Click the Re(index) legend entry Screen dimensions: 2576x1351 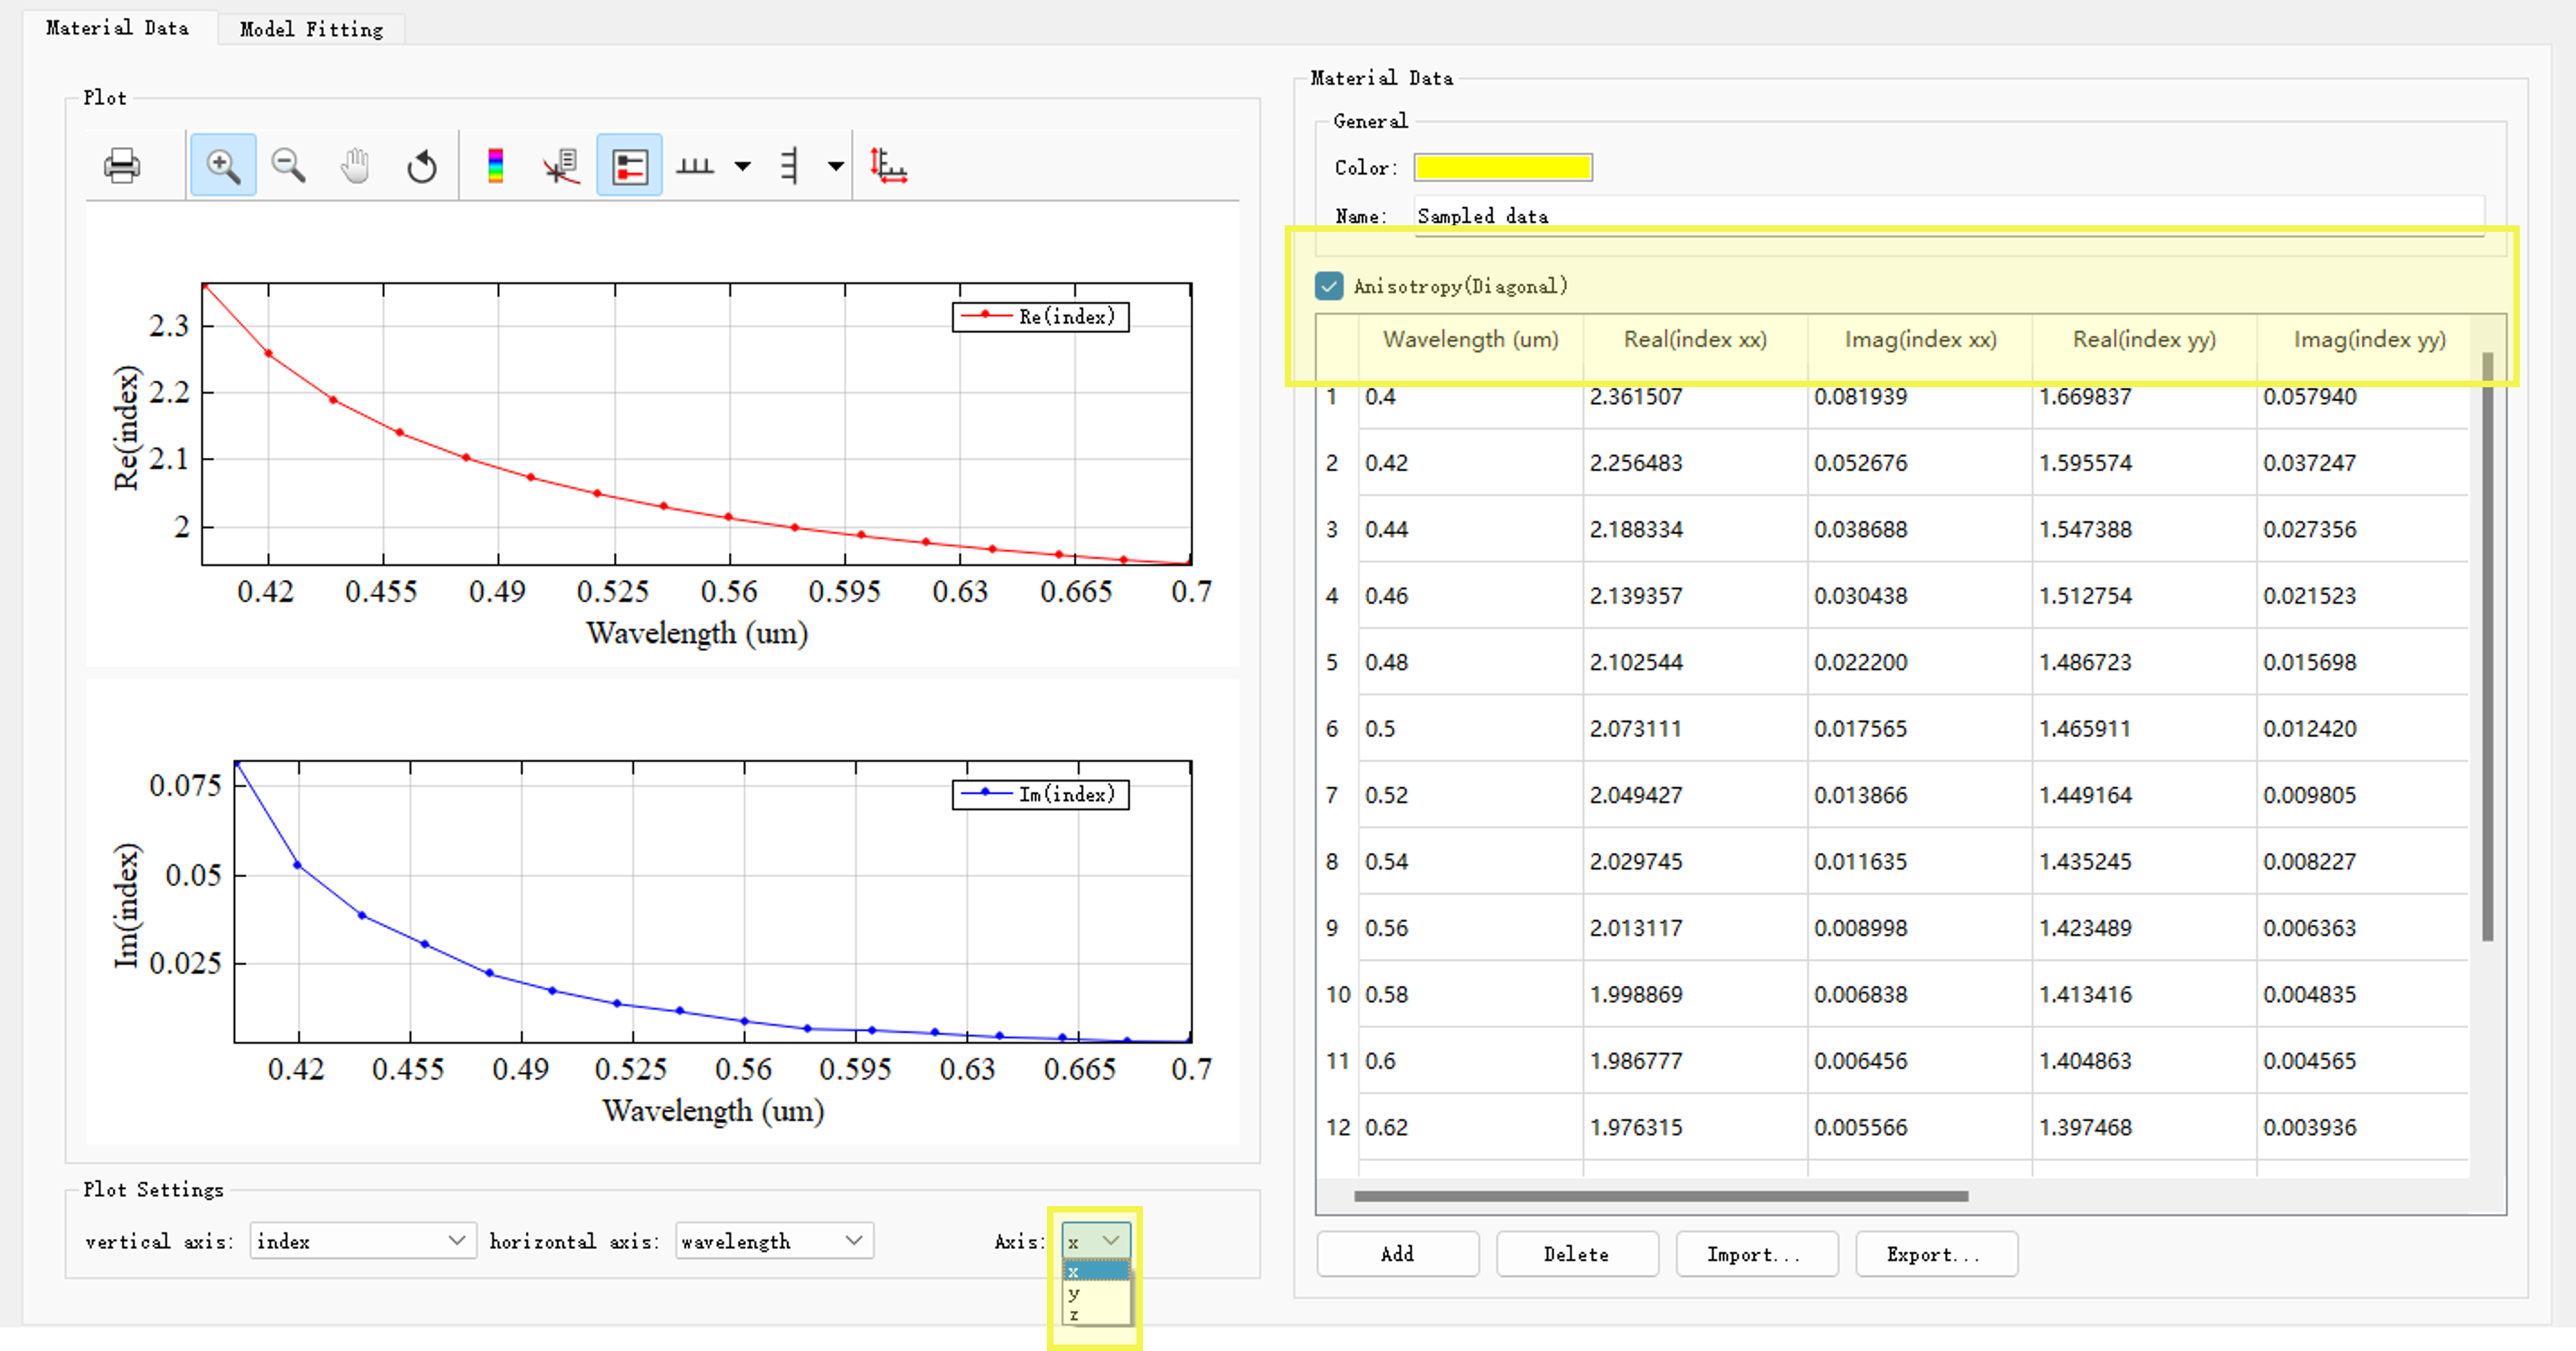click(x=1040, y=317)
